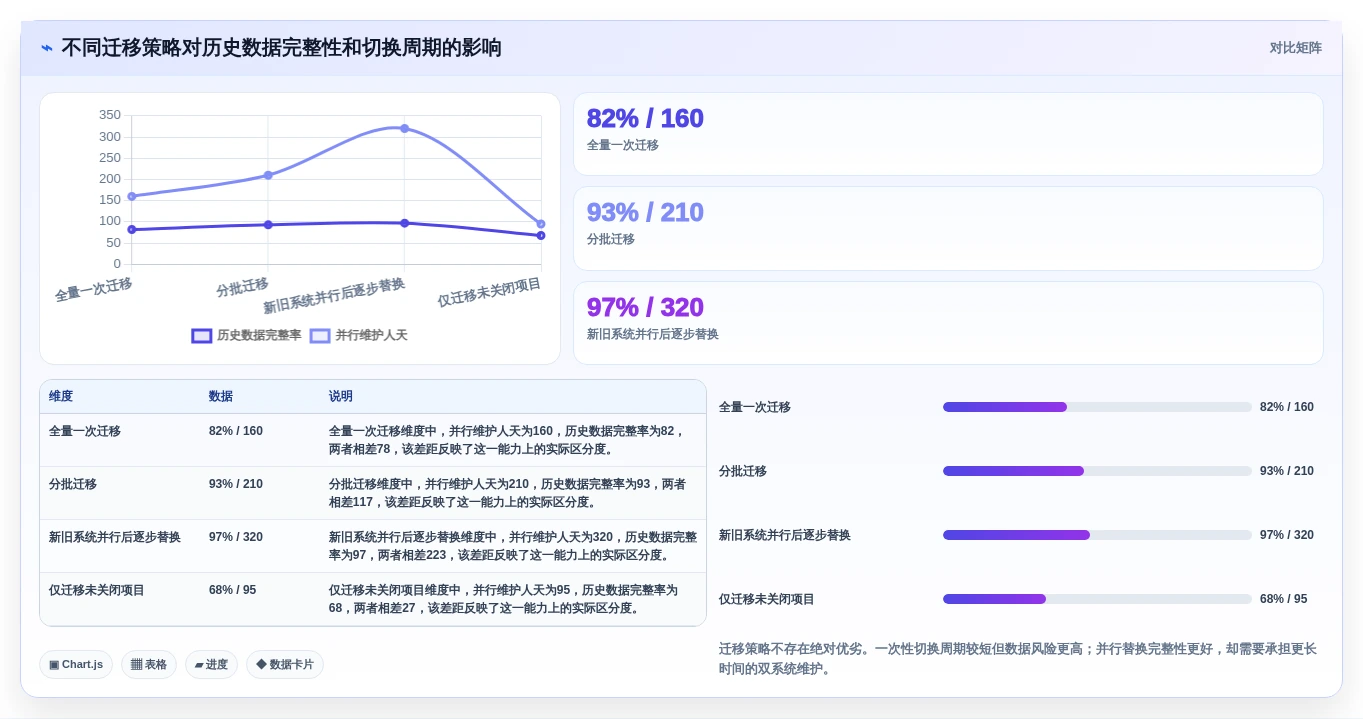
Task: Click the 维度 column header
Action: (61, 397)
